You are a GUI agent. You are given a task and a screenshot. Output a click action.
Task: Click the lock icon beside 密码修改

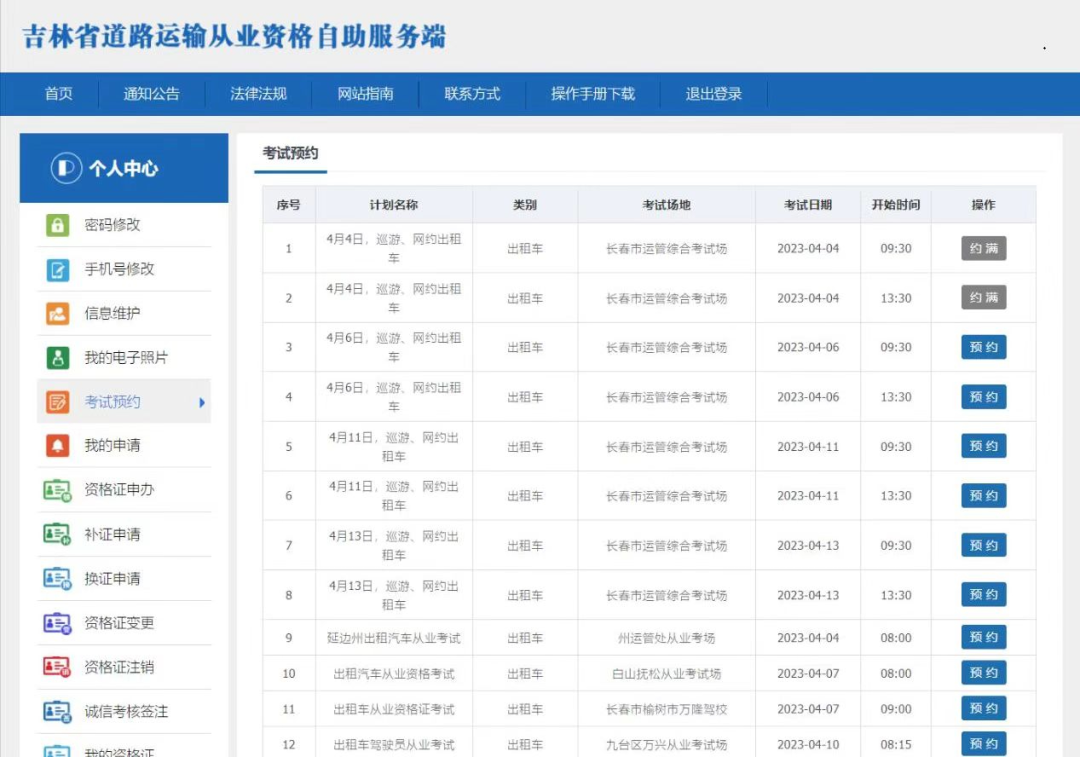pos(58,225)
